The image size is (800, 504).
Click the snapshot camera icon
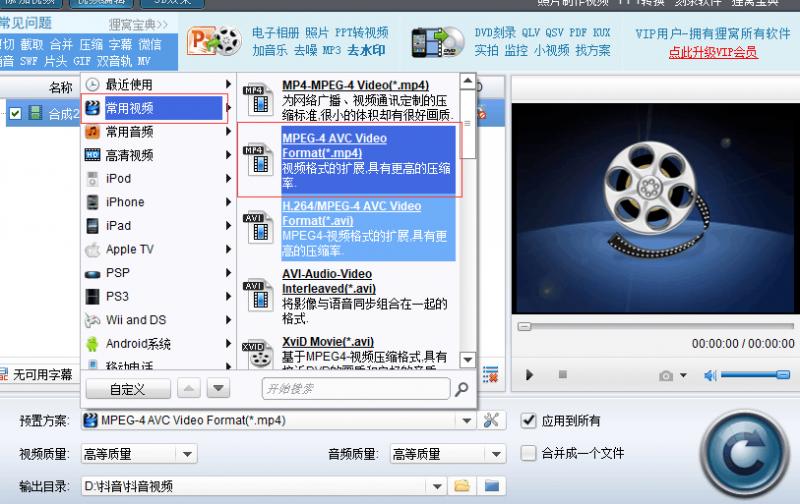point(666,375)
